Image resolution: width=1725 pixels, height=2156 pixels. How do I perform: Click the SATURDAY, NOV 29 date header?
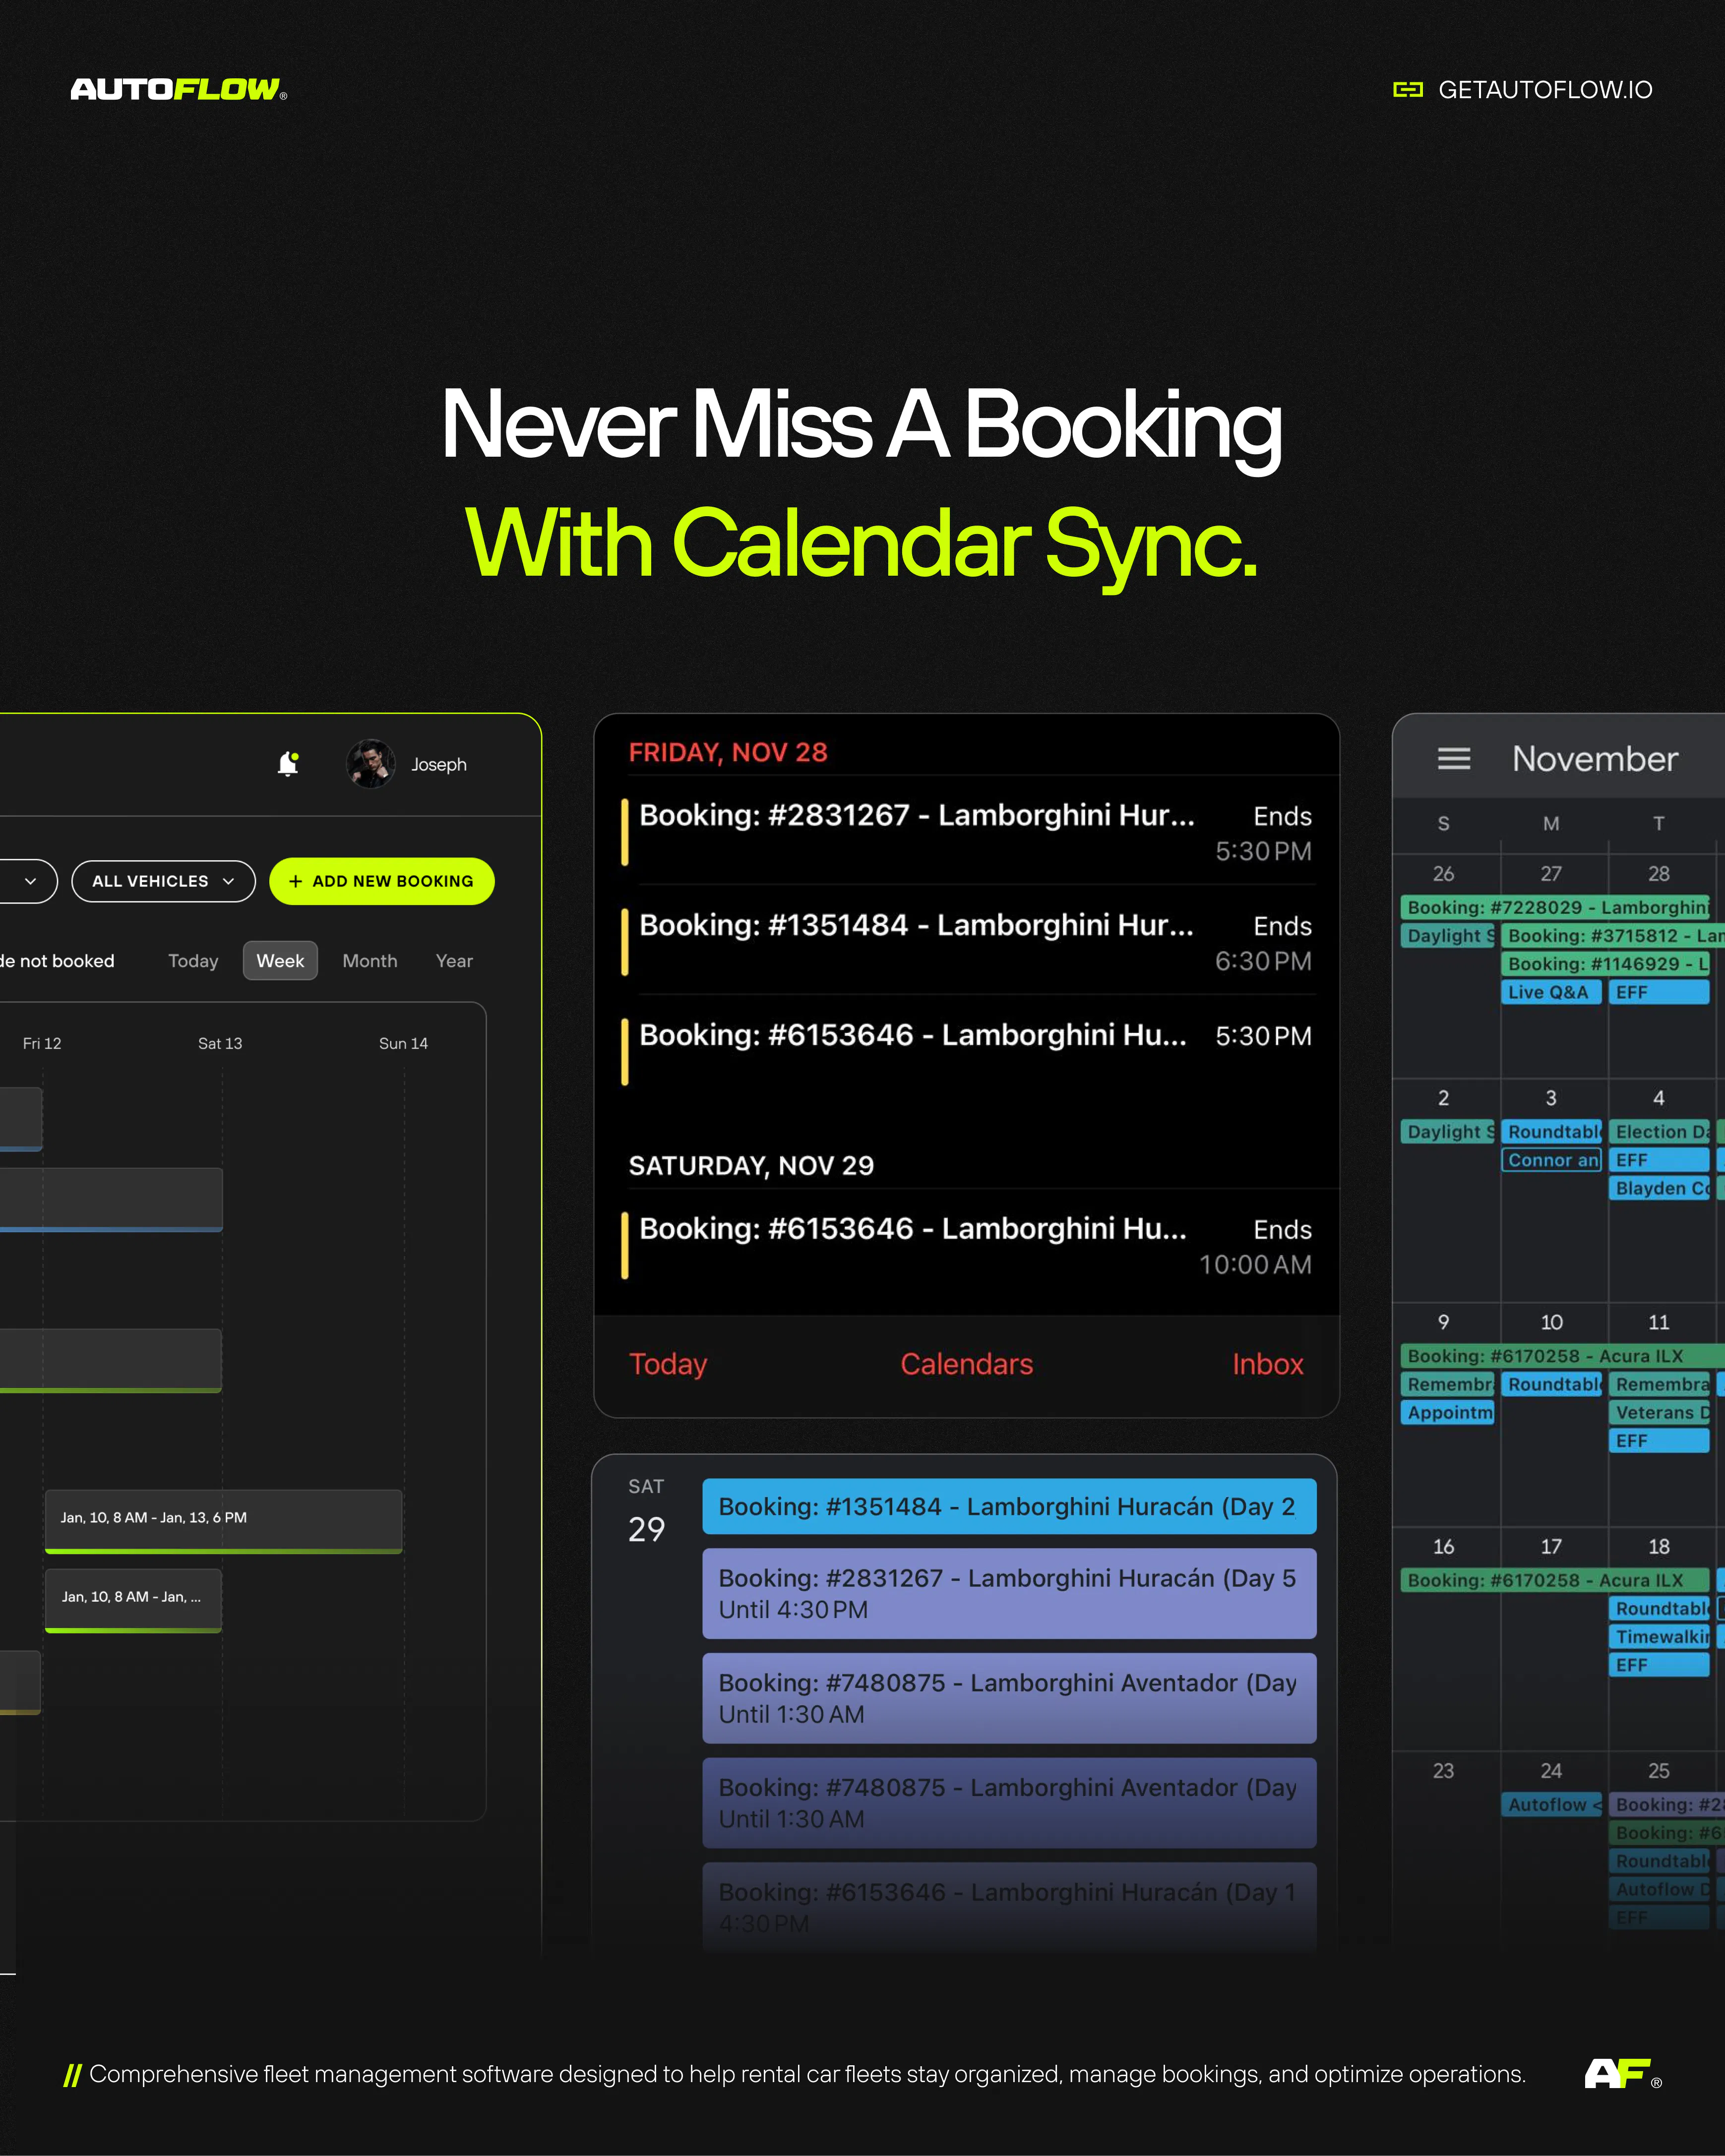point(751,1165)
